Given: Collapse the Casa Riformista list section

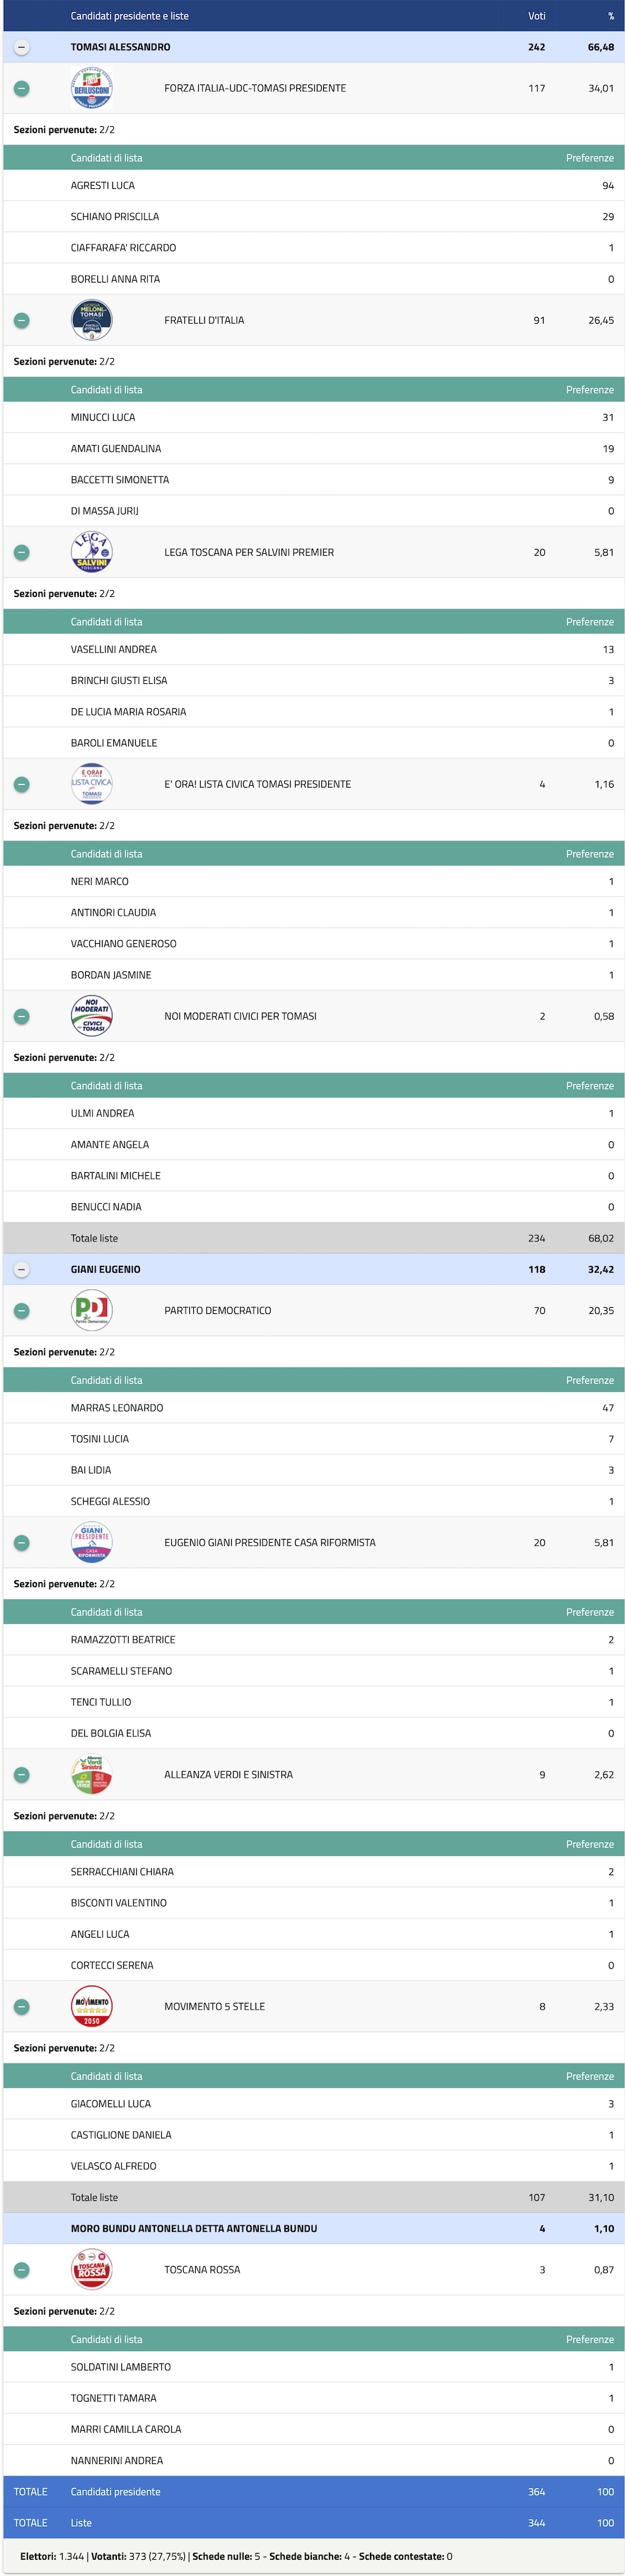Looking at the screenshot, I should click(x=22, y=1542).
